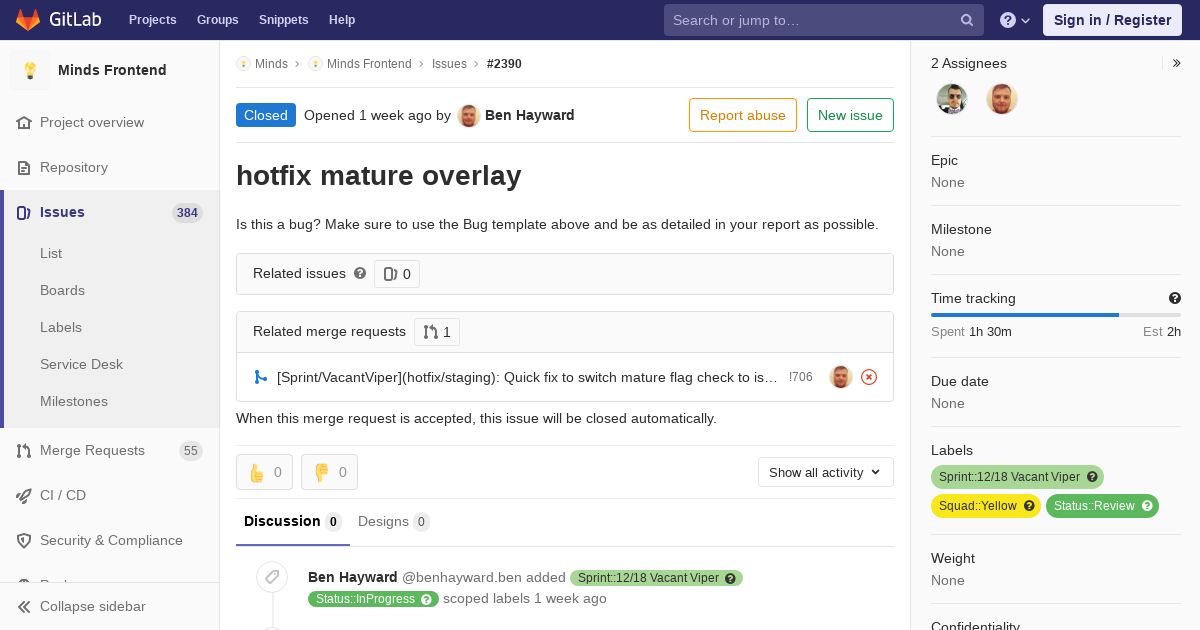Open Help in the navbar
The width and height of the screenshot is (1200, 630).
[342, 20]
